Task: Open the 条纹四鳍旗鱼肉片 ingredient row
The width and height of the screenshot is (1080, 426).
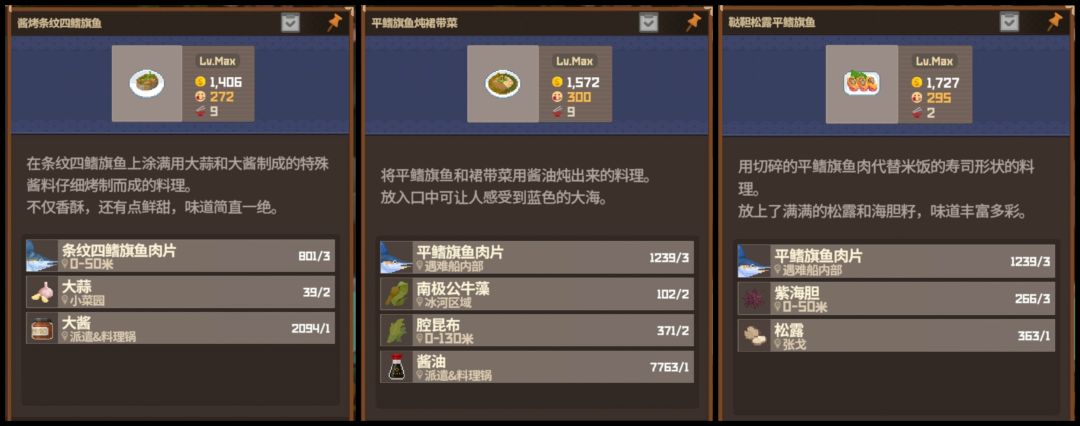Action: pyautogui.click(x=180, y=256)
